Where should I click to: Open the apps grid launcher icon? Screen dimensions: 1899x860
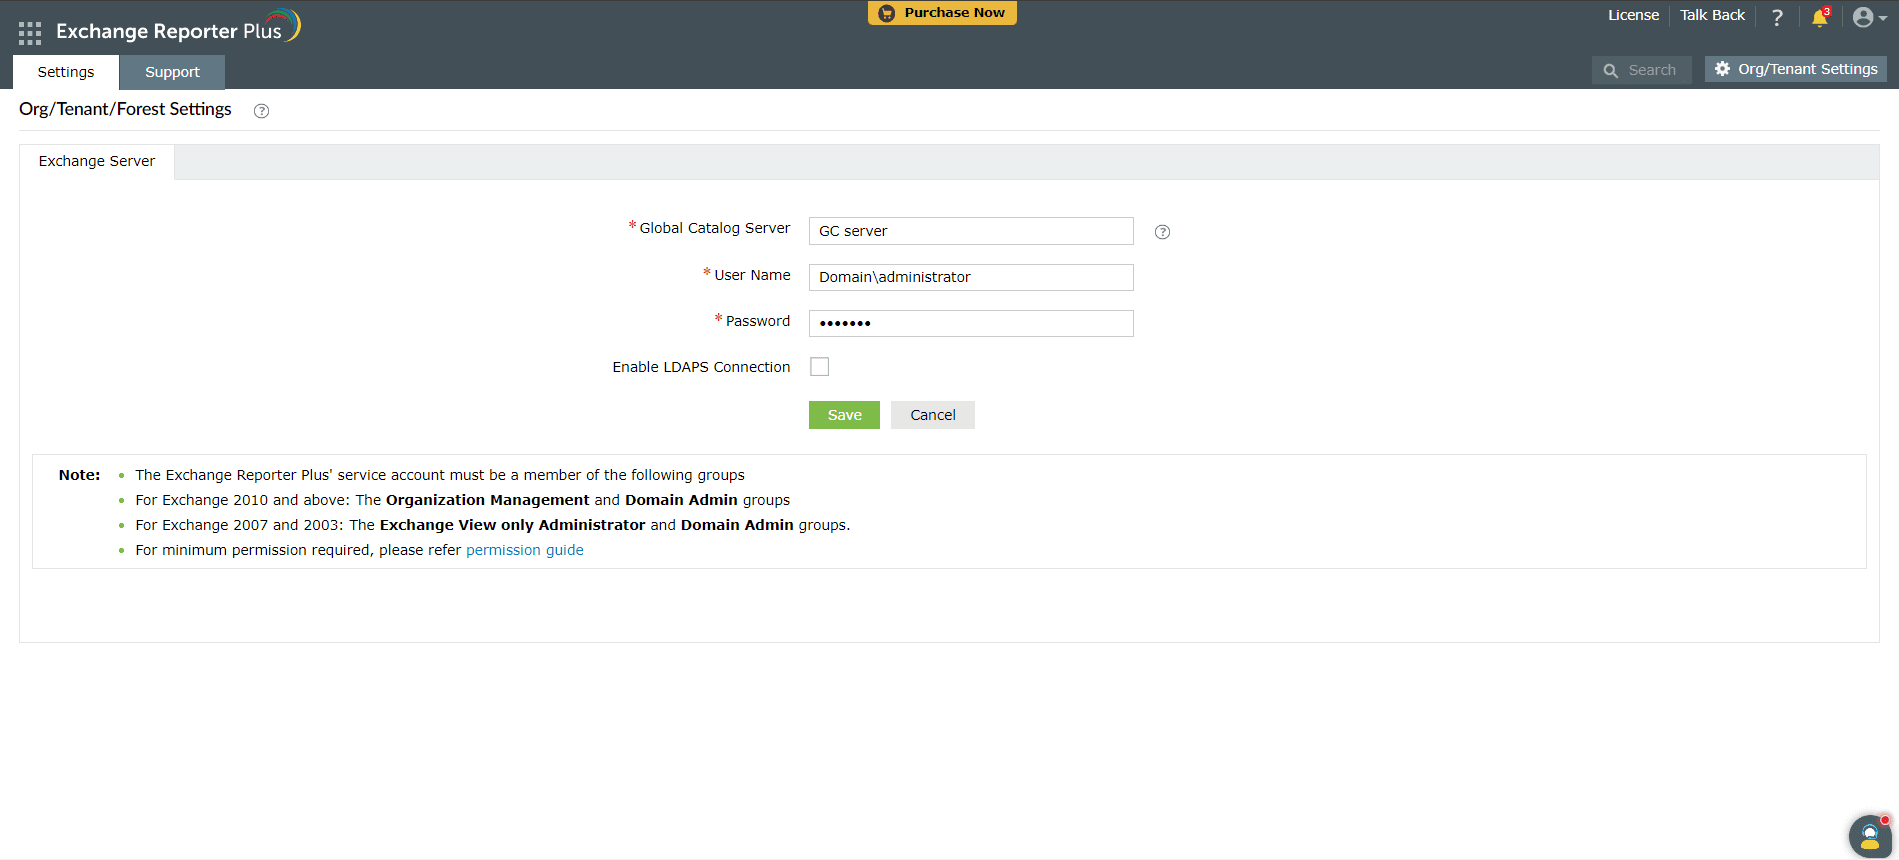[x=30, y=33]
